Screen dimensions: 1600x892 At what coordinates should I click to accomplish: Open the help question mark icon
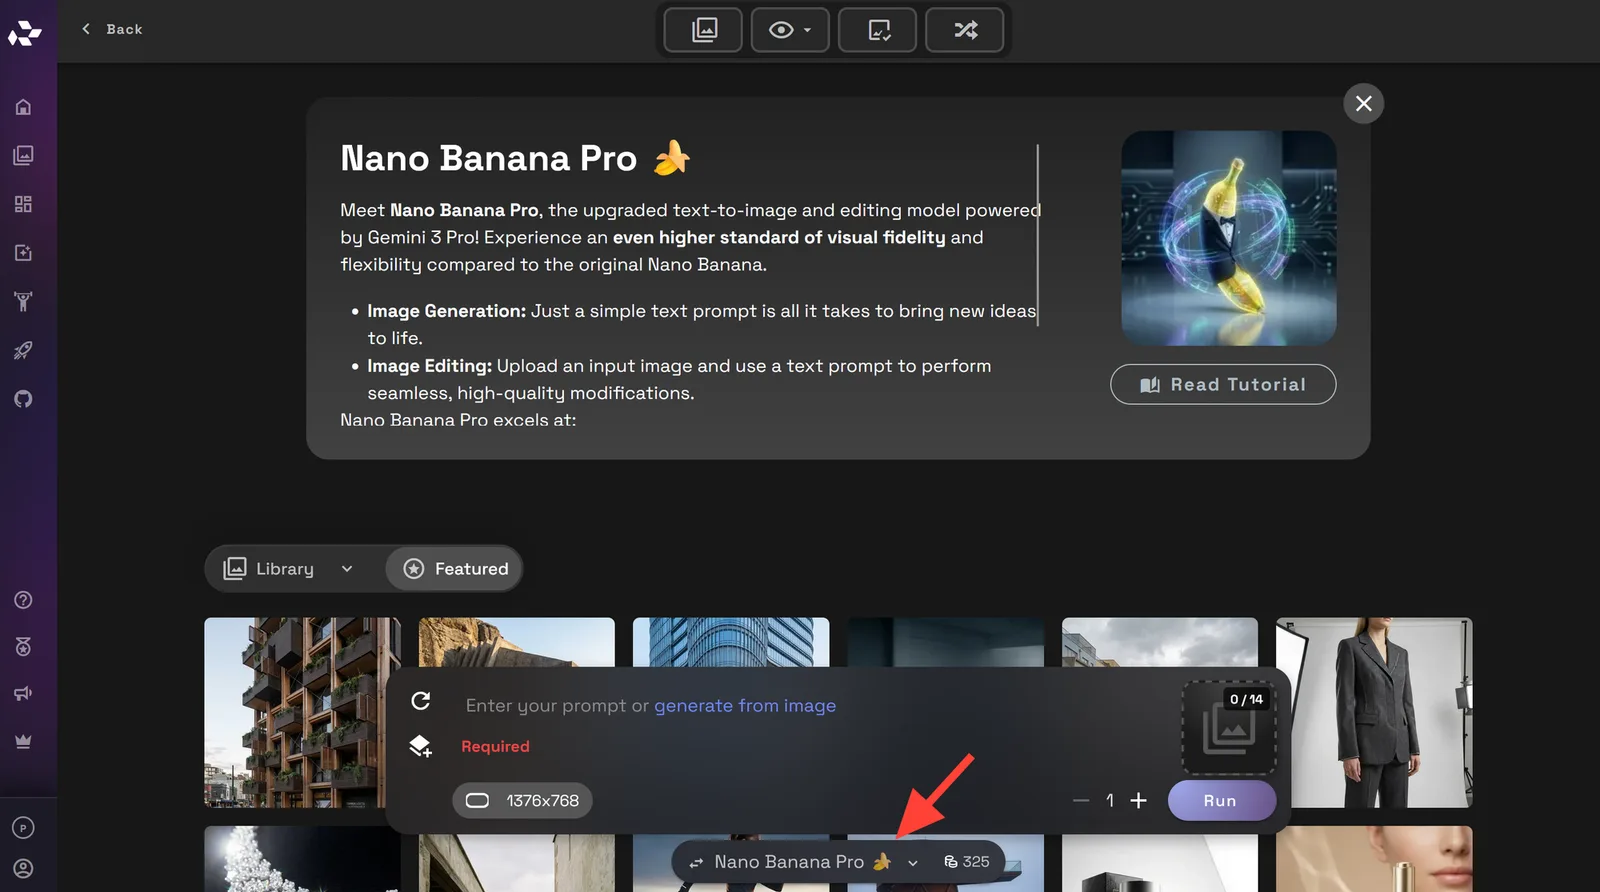point(23,600)
